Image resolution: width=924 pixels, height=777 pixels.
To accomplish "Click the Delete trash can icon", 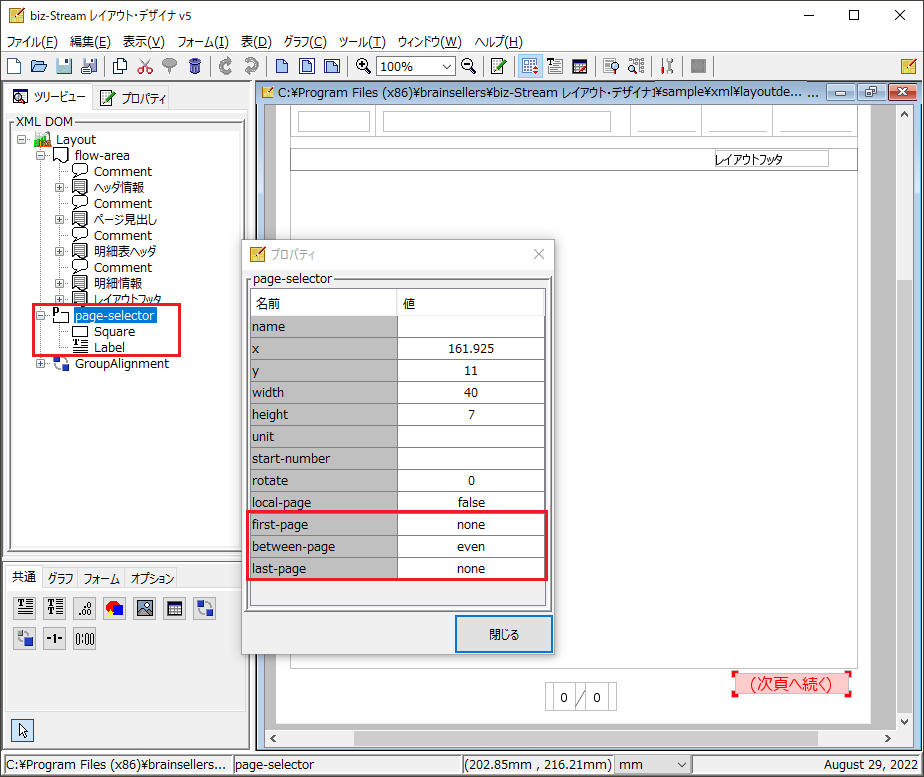I will [195, 67].
